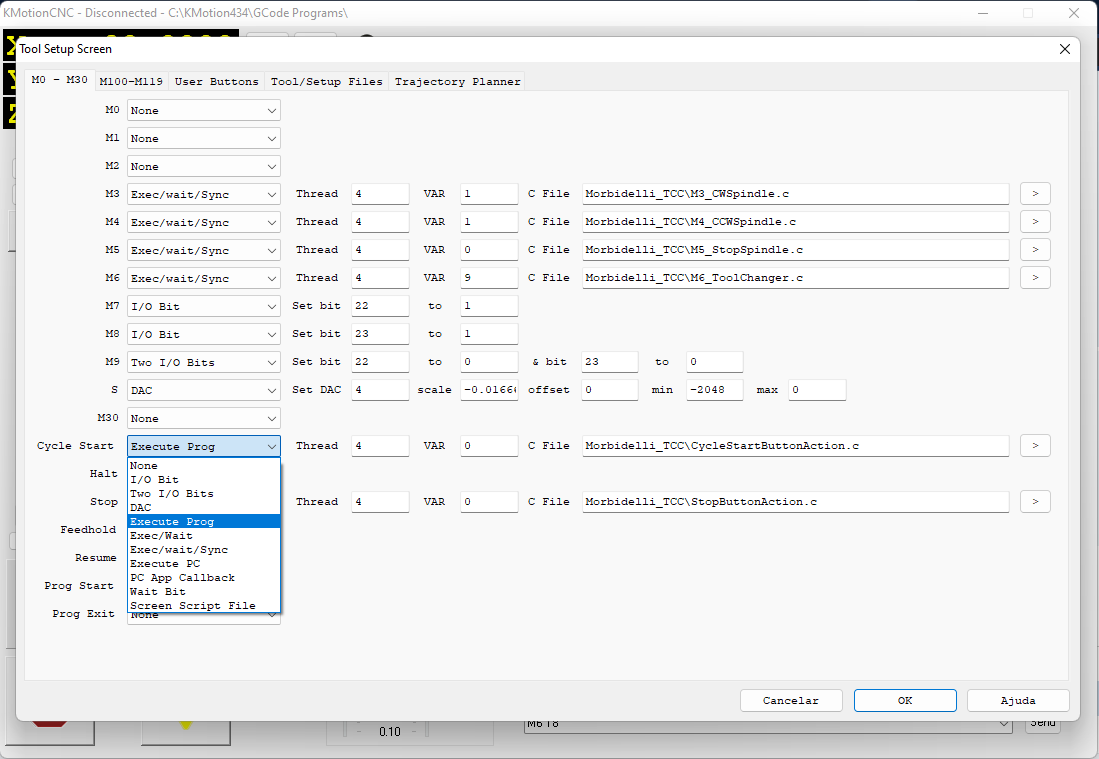Close the Tool Setup Screen dialog
The height and width of the screenshot is (759, 1099).
coord(1064,49)
